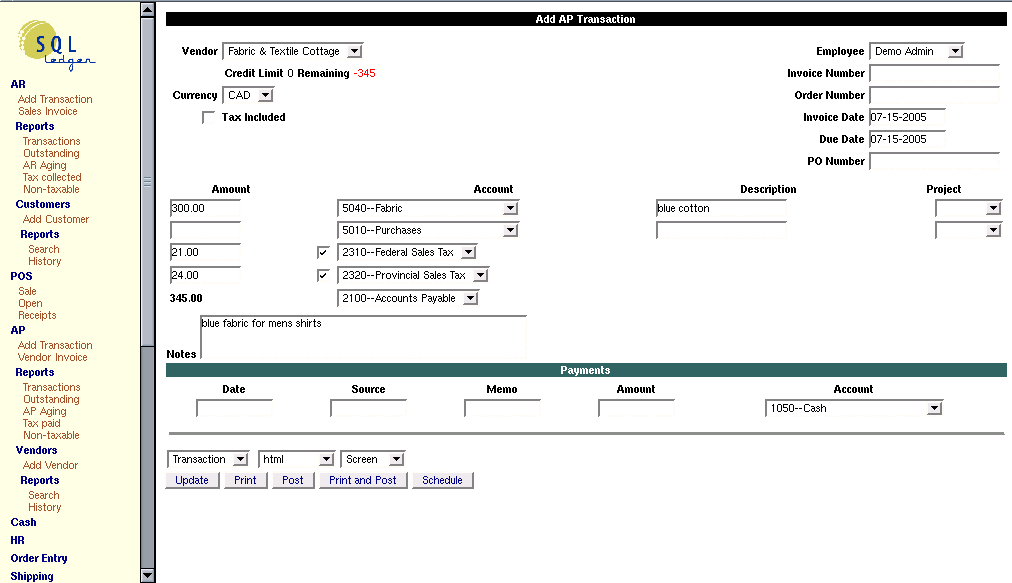The image size is (1012, 583).
Task: Open Vendor Invoice under AP
Action: [53, 357]
